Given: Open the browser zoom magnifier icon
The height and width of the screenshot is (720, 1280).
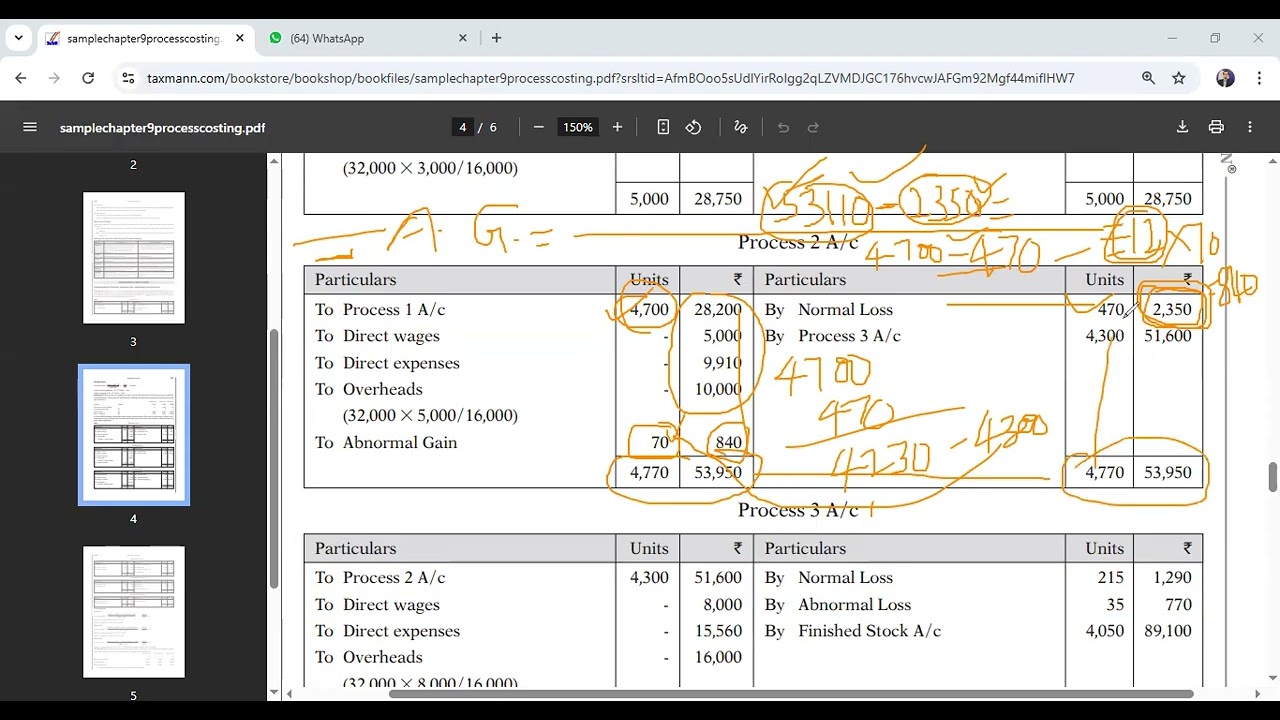Looking at the screenshot, I should (x=1148, y=78).
